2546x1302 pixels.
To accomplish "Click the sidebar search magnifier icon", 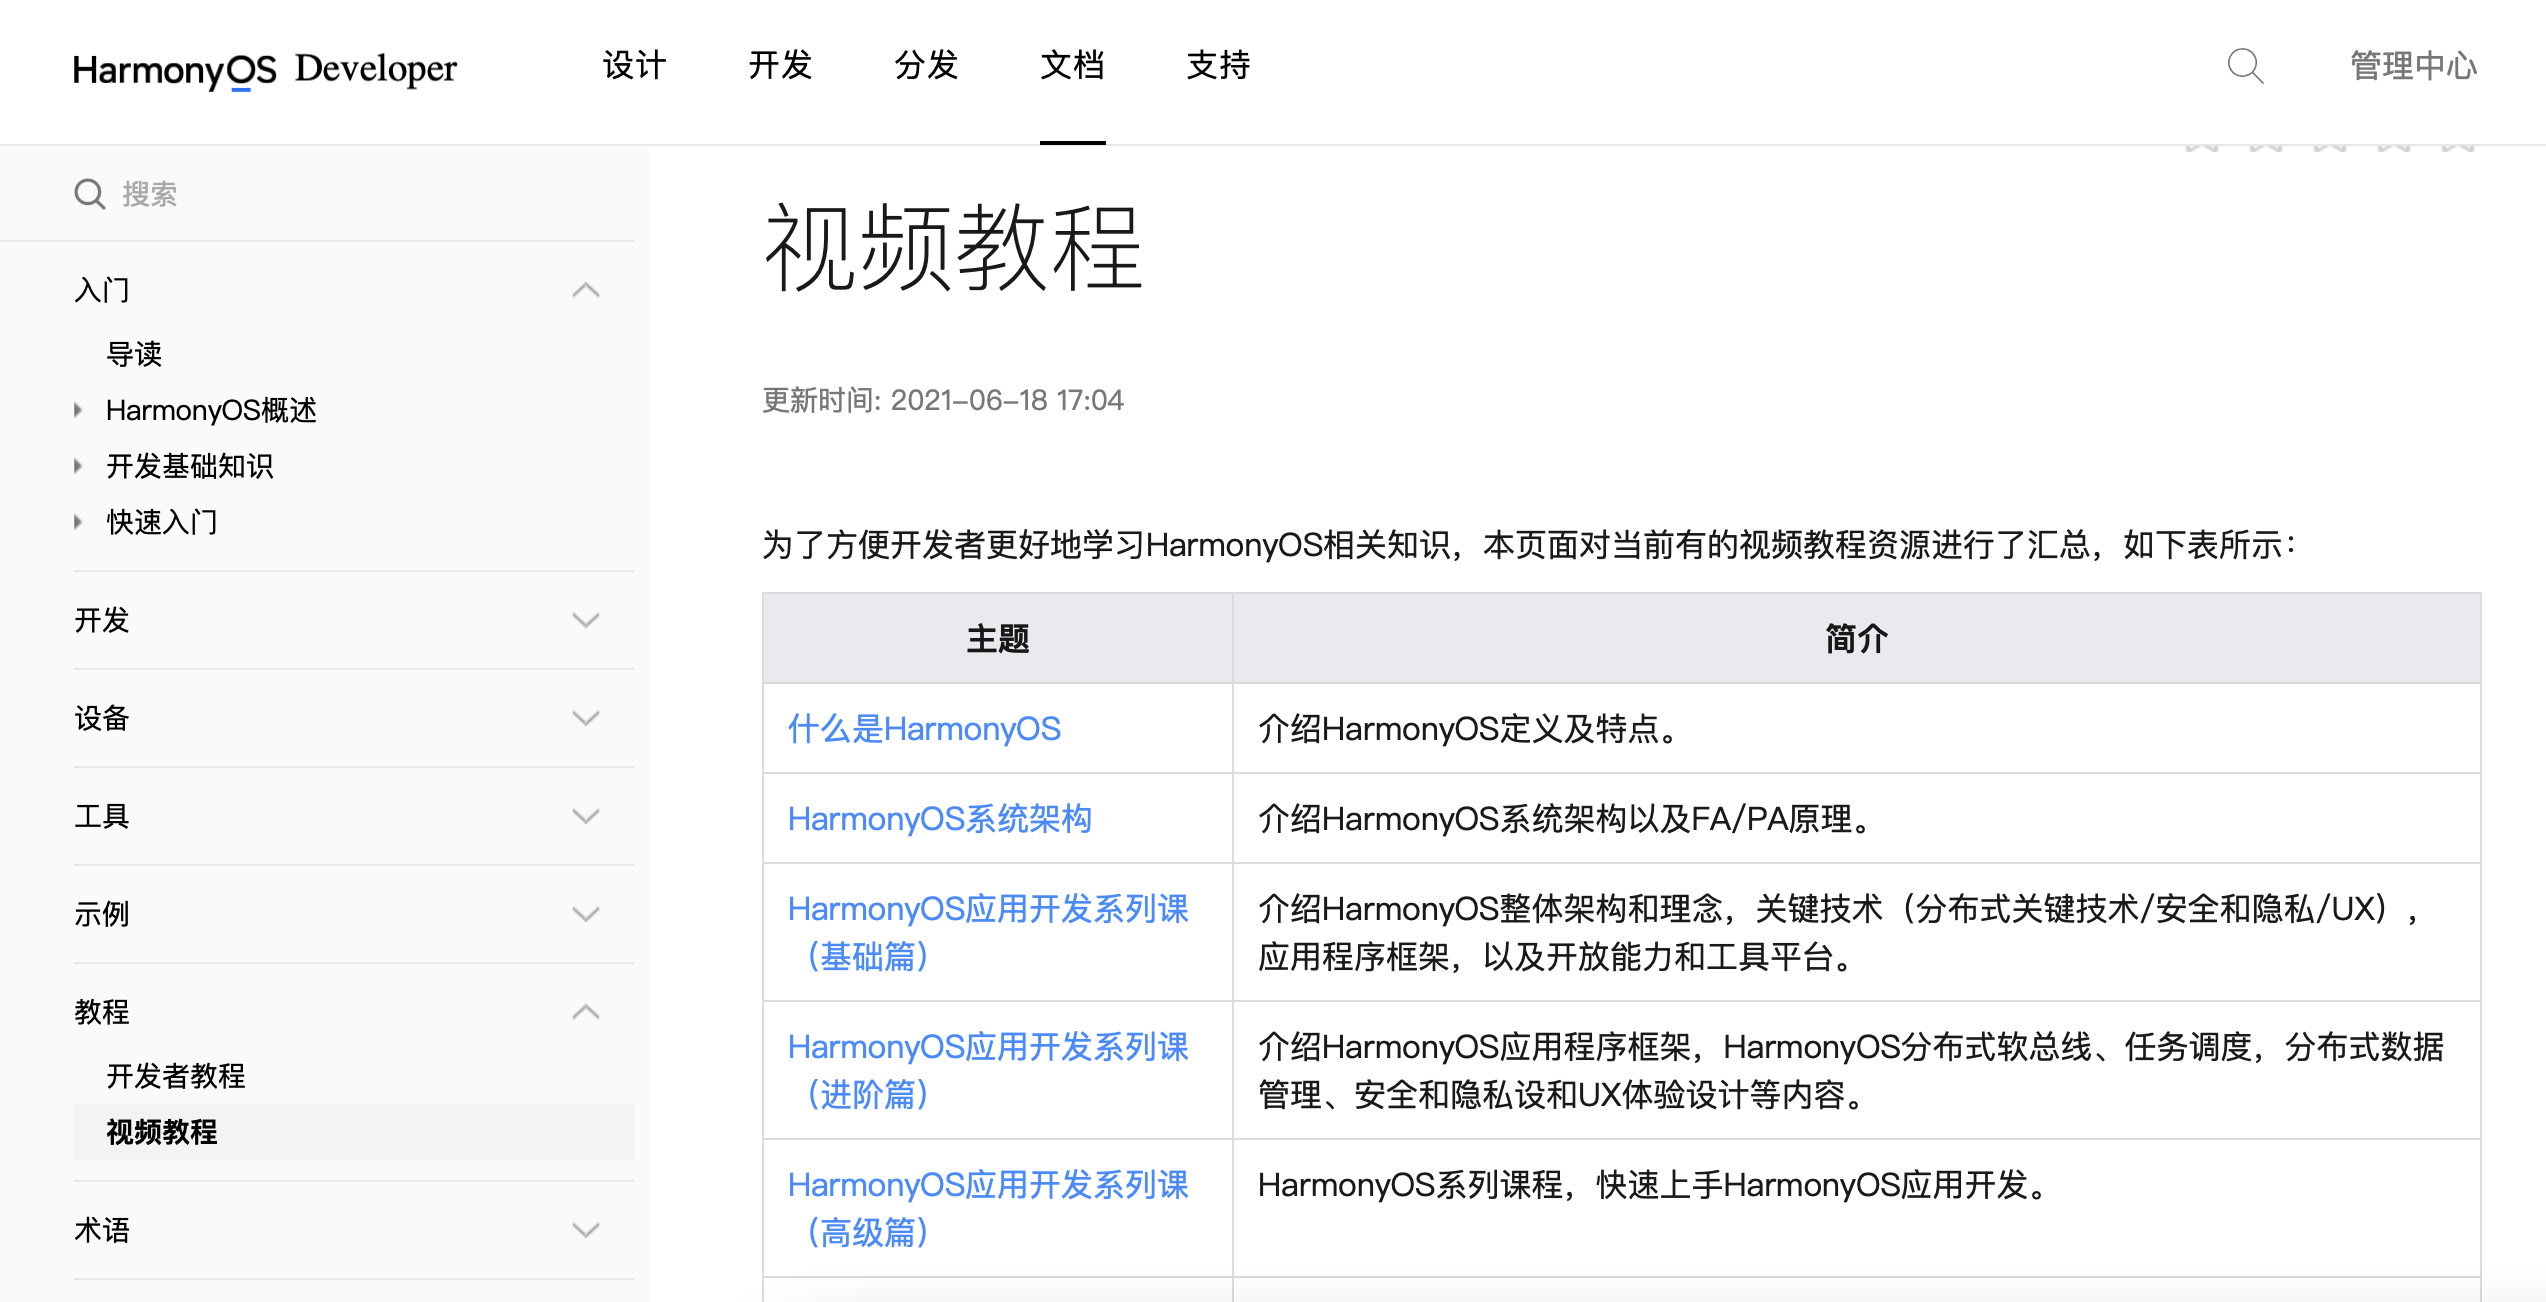I will tap(90, 193).
